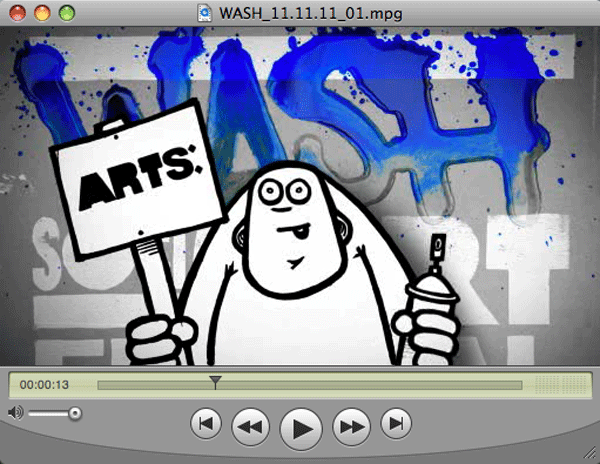Zoom the window with the green button
The height and width of the screenshot is (464, 600).
(67, 13)
